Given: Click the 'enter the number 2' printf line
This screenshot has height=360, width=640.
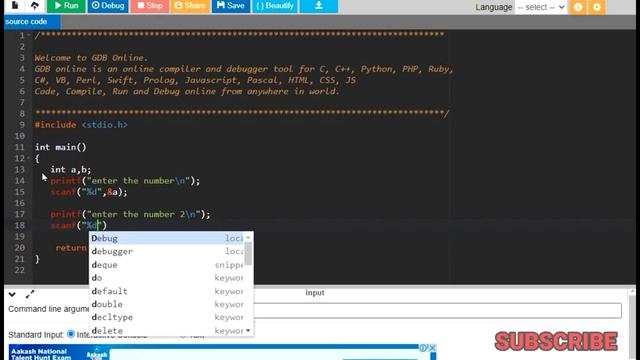Looking at the screenshot, I should coord(131,214).
